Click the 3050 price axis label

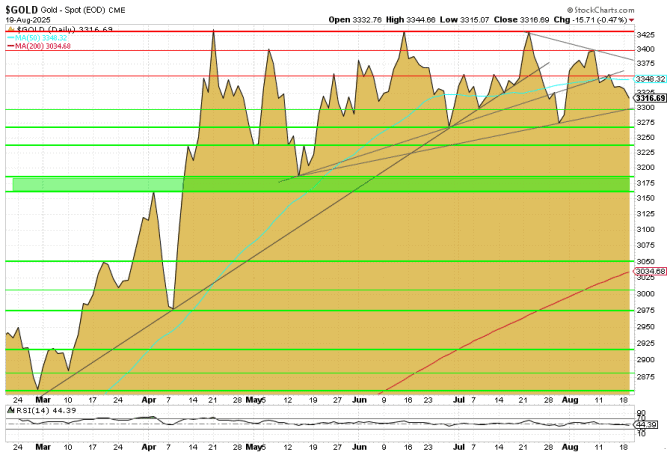(645, 261)
